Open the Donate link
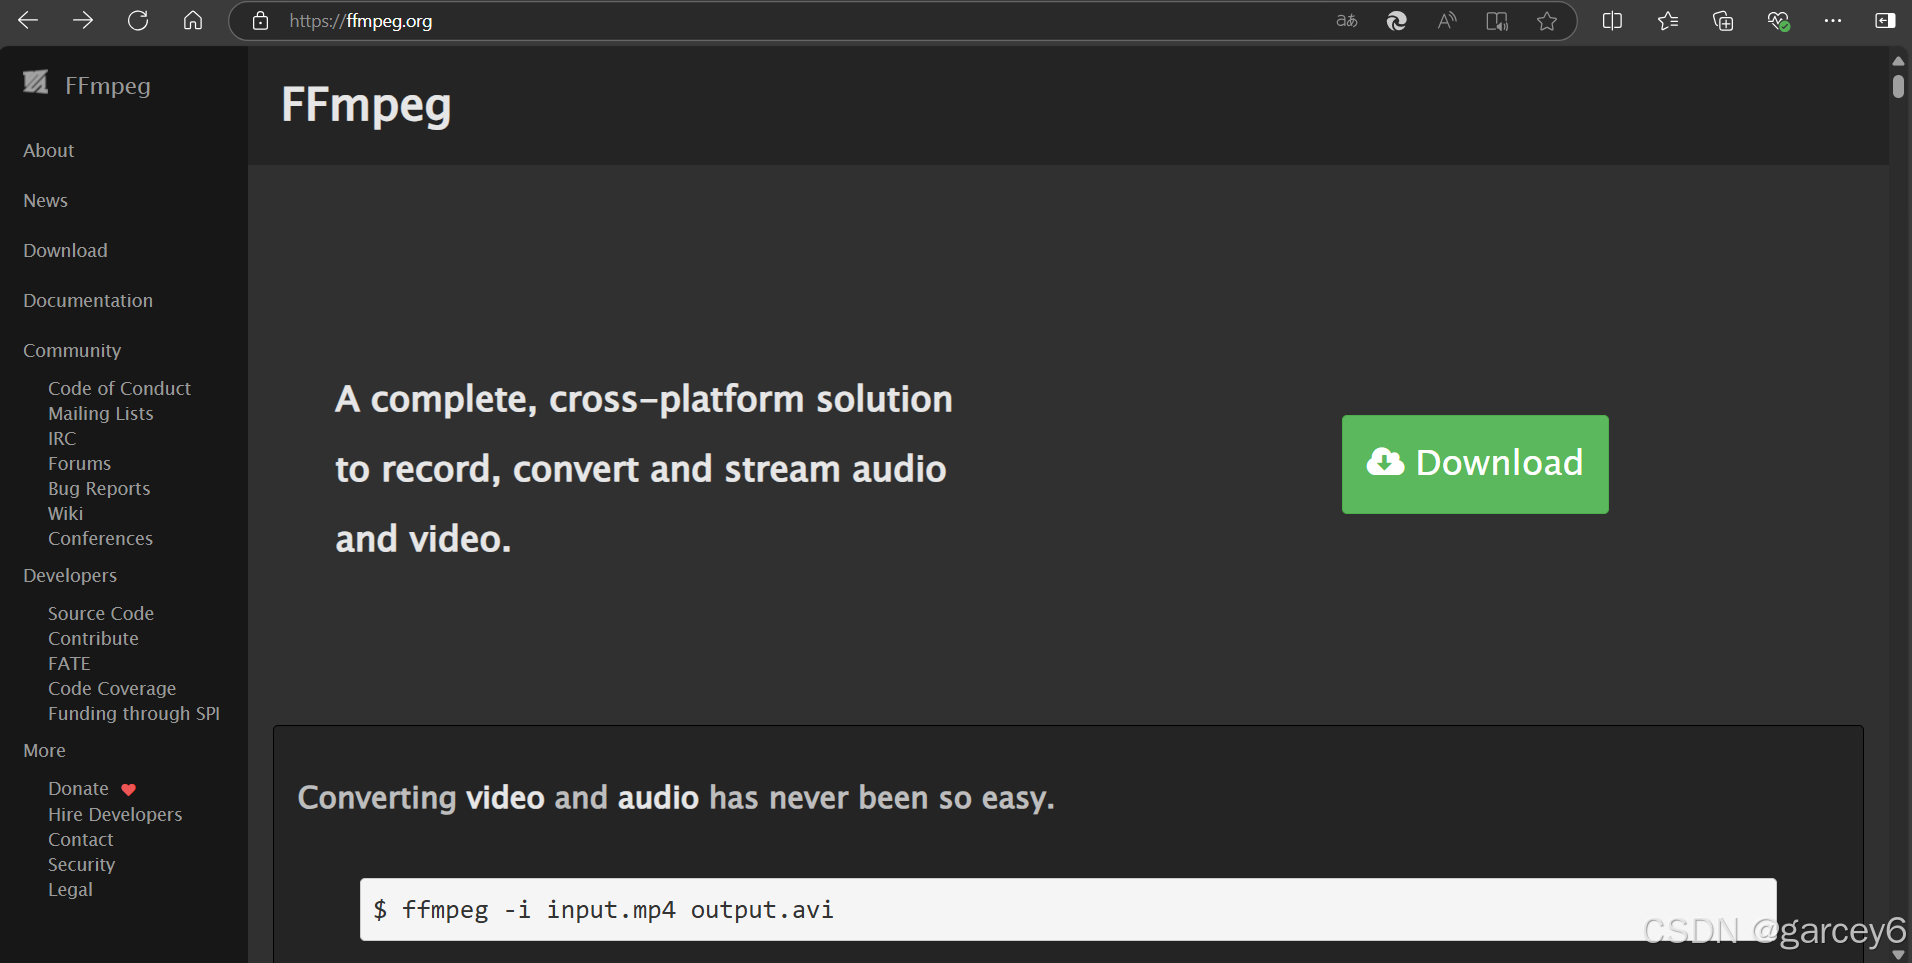 coord(78,789)
